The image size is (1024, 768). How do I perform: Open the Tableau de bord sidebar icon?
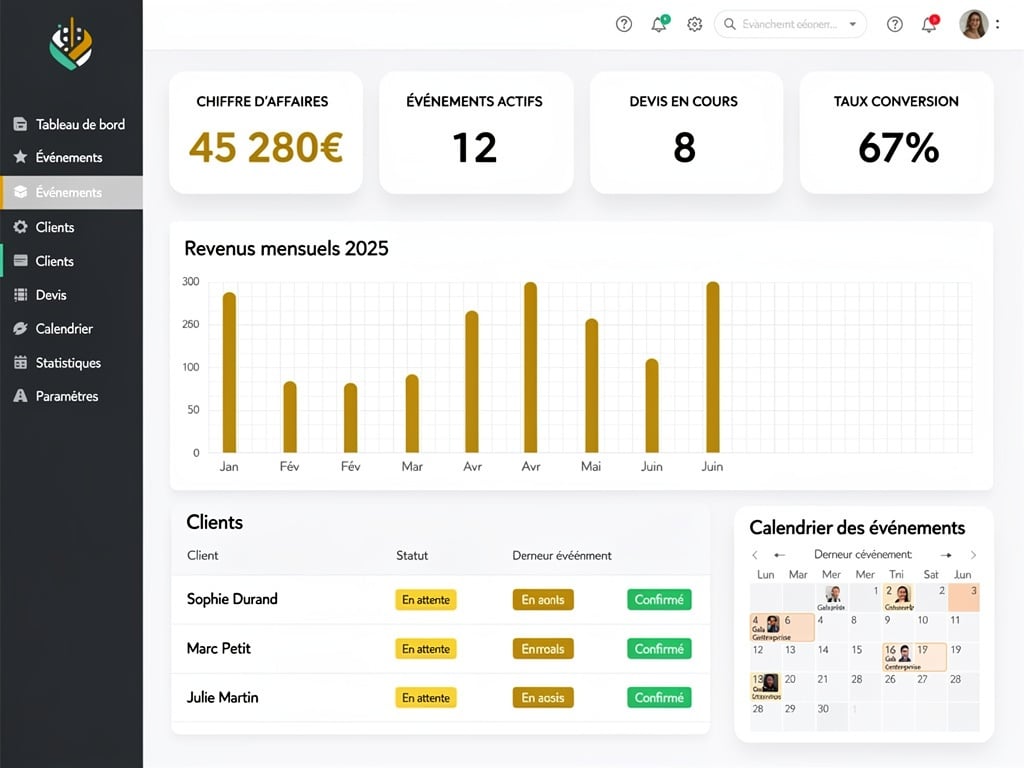click(22, 124)
